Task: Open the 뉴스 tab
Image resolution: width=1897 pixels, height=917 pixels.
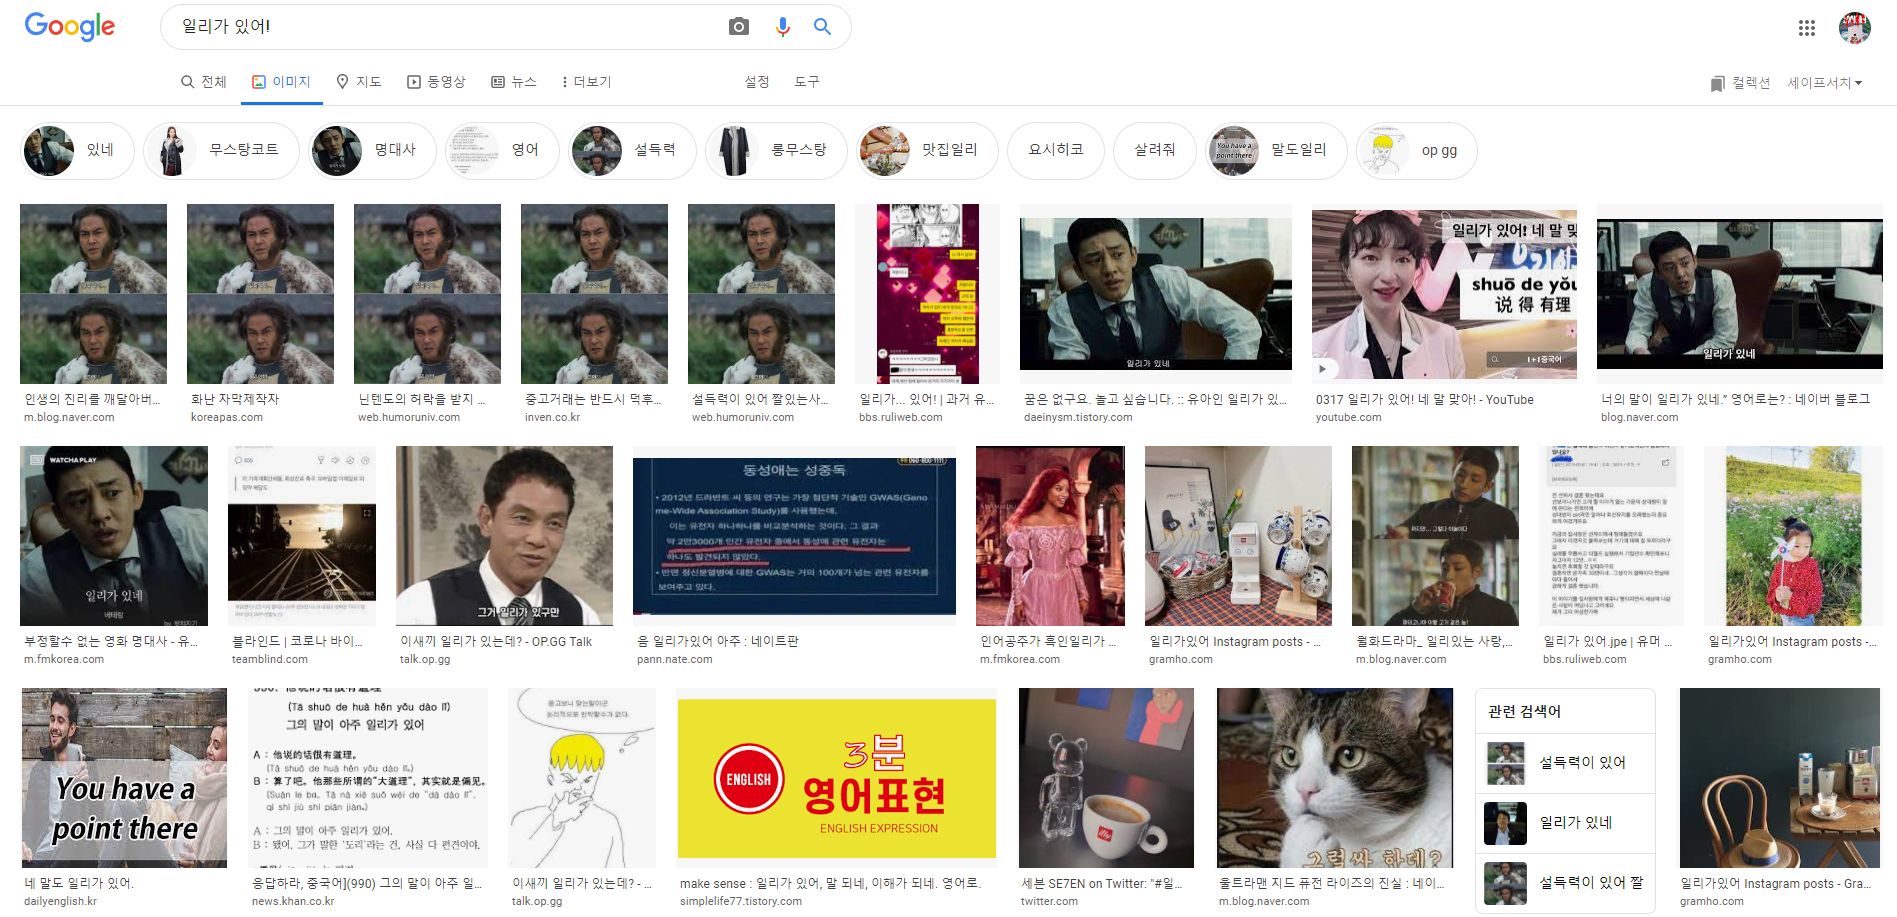Action: (x=514, y=82)
